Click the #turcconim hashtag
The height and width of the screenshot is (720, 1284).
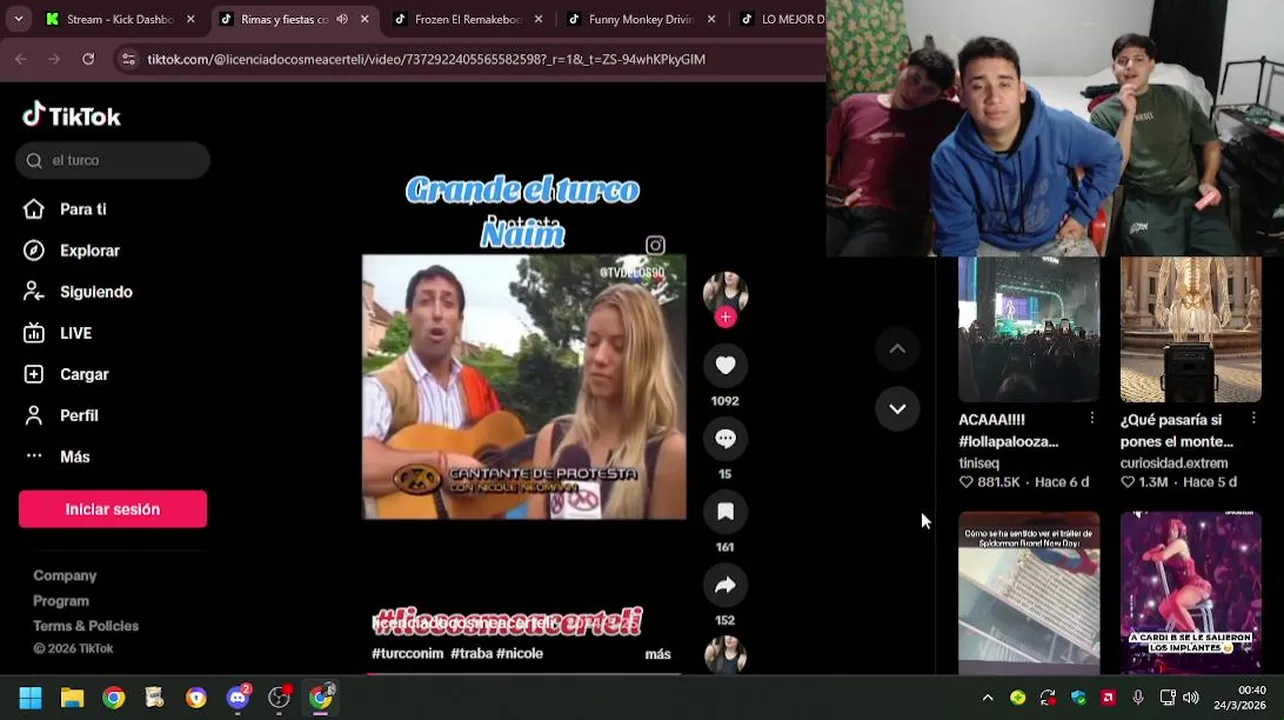tap(408, 653)
